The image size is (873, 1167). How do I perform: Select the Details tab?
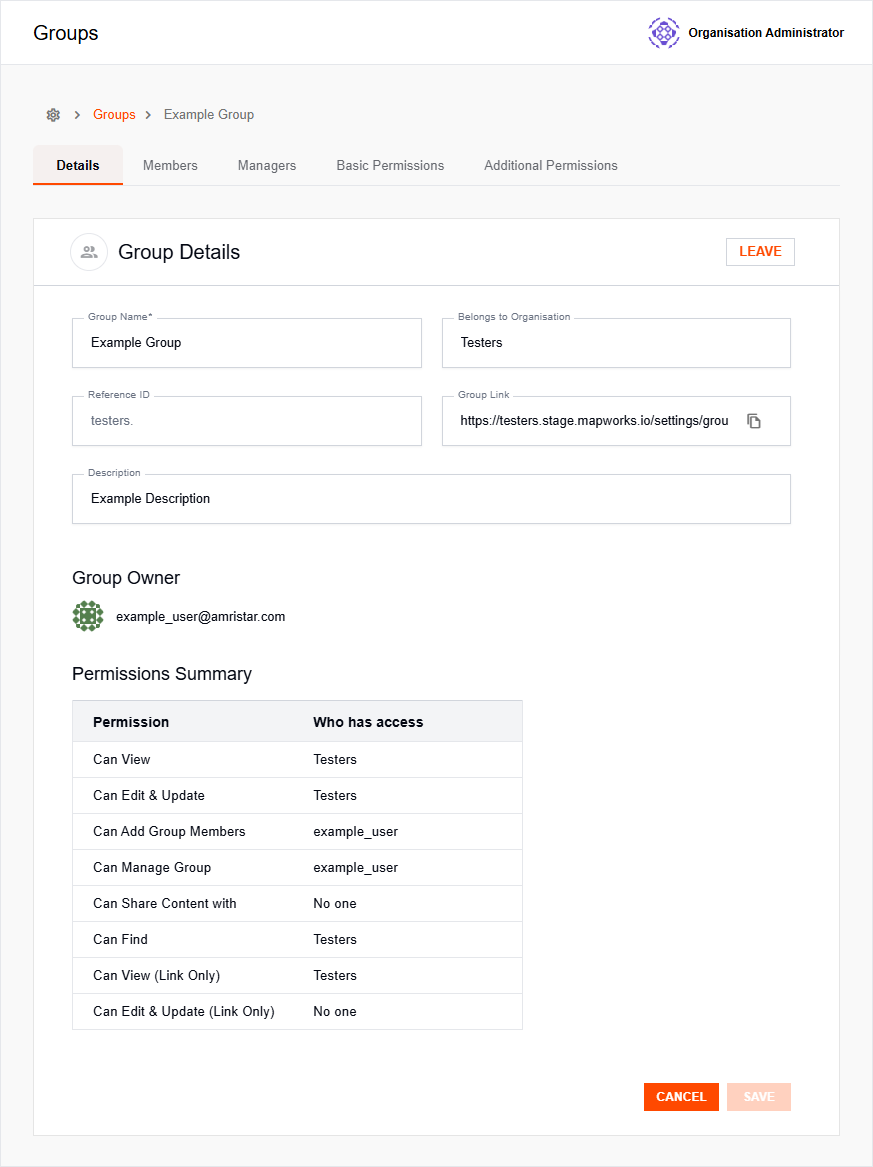(78, 165)
